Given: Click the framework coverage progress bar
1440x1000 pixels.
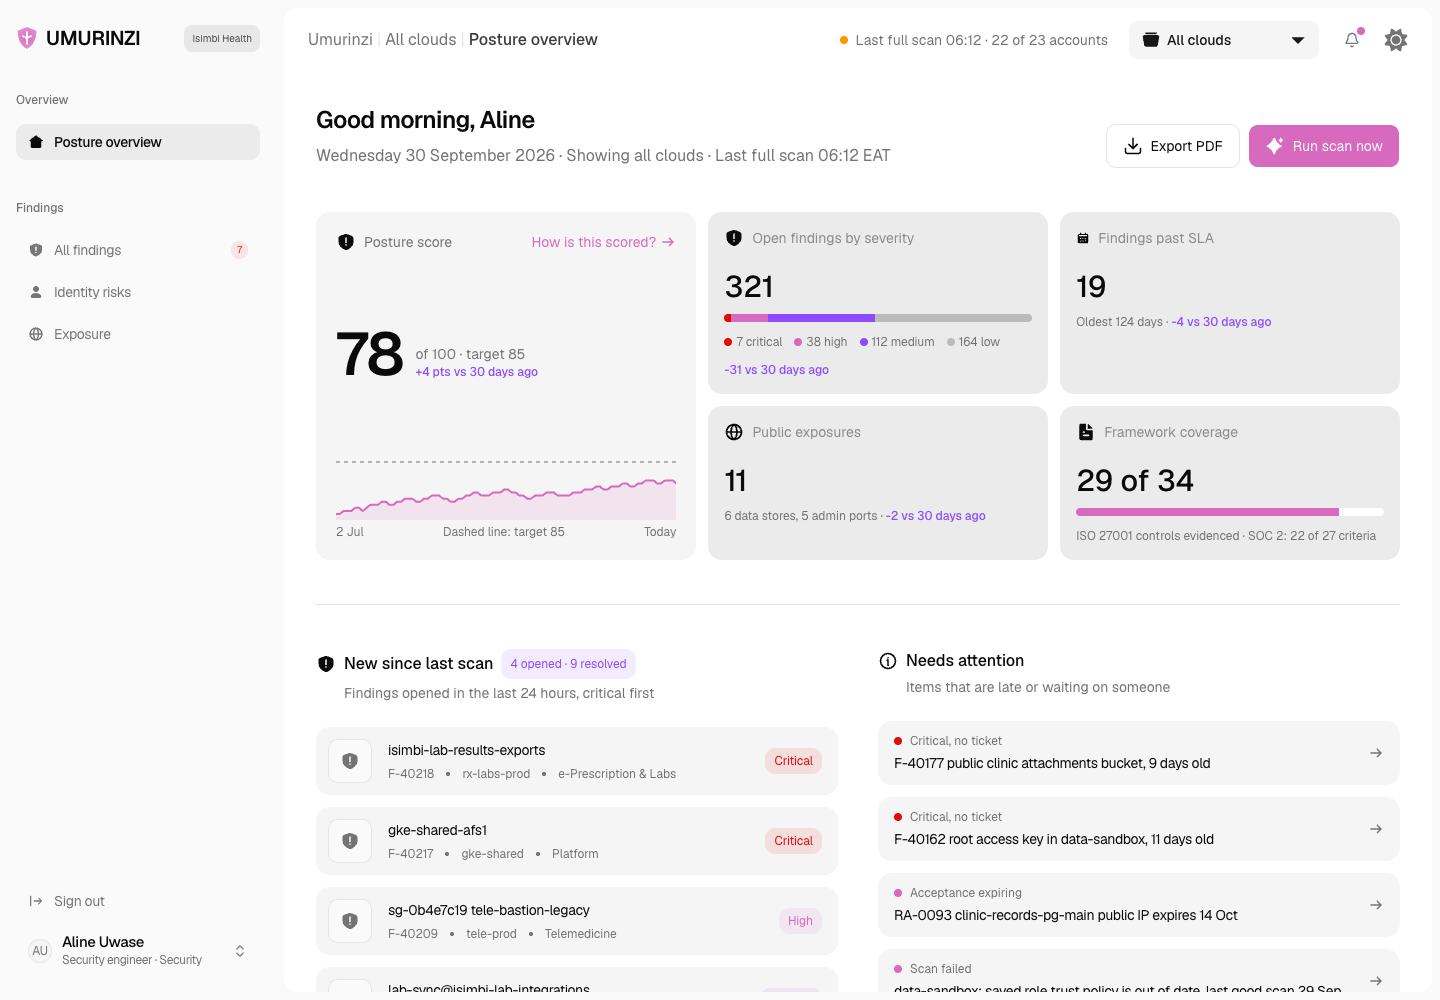Looking at the screenshot, I should 1230,512.
